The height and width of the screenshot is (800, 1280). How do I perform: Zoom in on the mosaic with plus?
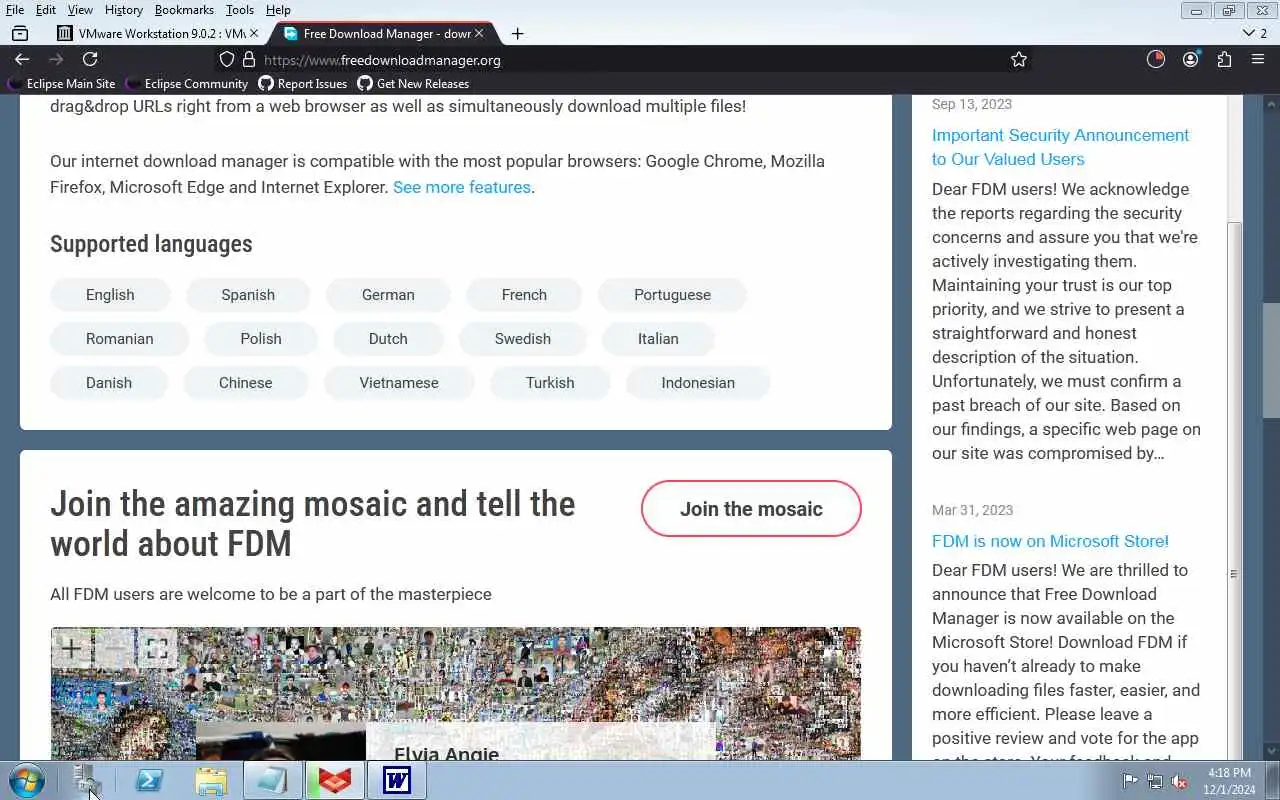point(71,649)
